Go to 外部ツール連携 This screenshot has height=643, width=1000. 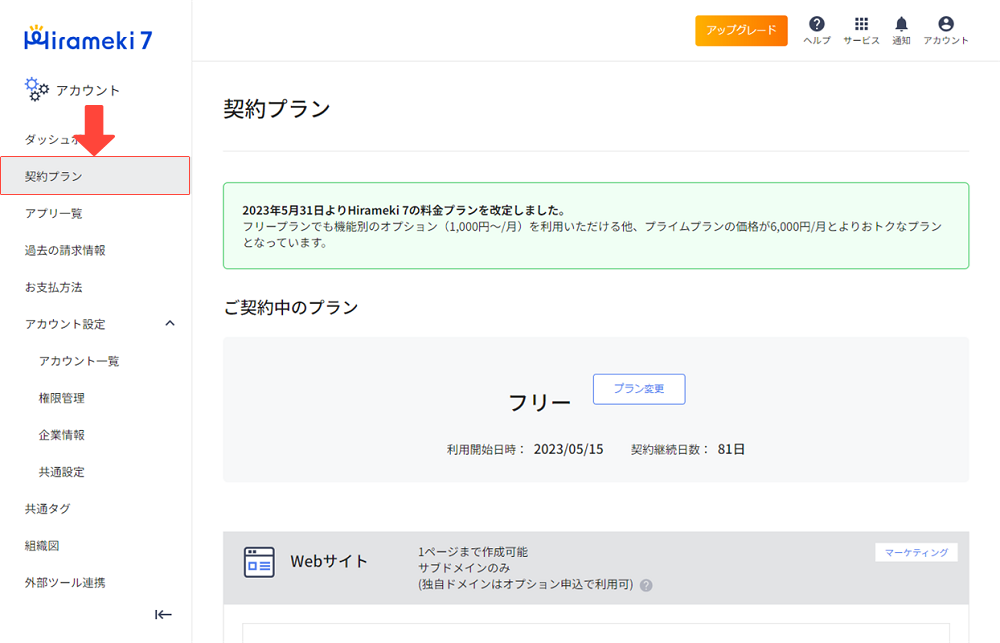pos(65,582)
